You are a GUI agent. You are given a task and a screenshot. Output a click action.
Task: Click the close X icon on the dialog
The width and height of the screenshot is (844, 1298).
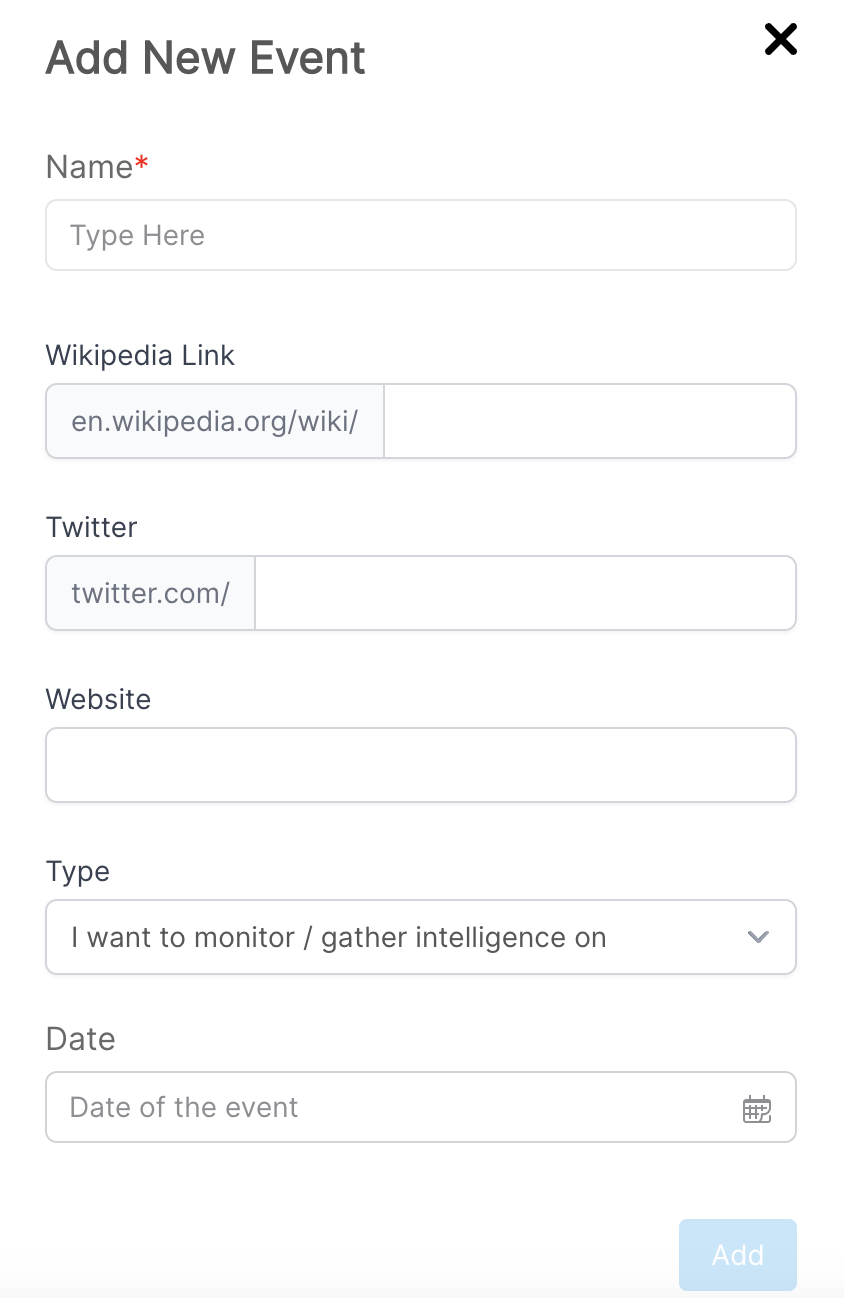pyautogui.click(x=780, y=39)
